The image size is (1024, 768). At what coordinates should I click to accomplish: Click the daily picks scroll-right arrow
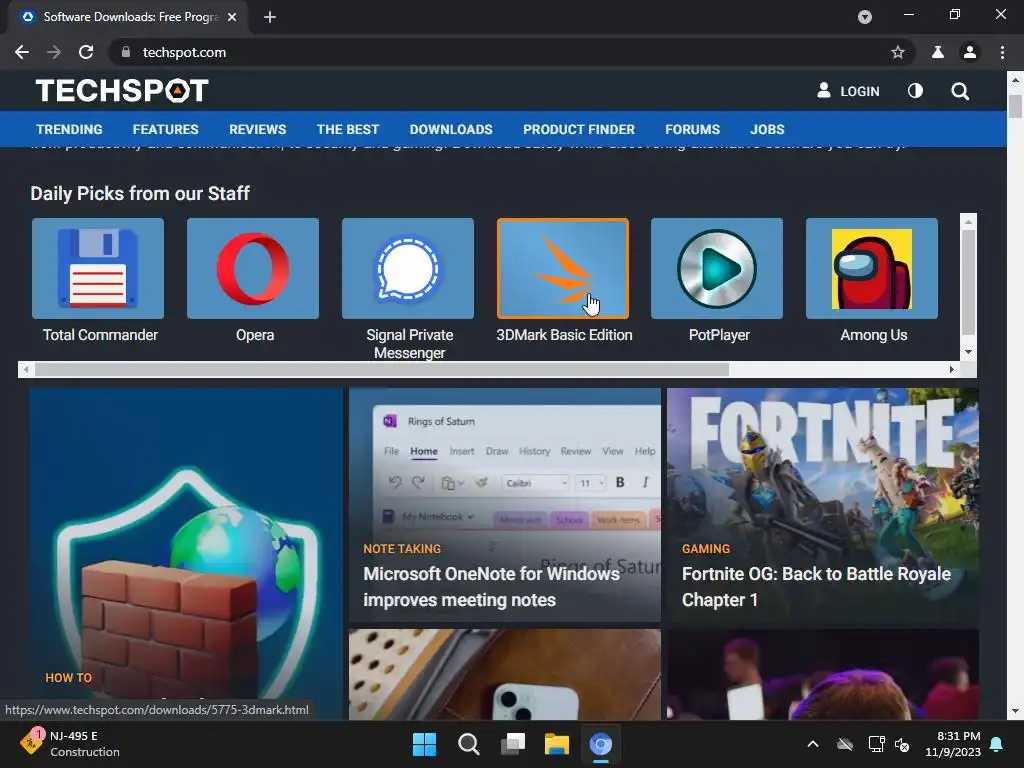(x=952, y=370)
